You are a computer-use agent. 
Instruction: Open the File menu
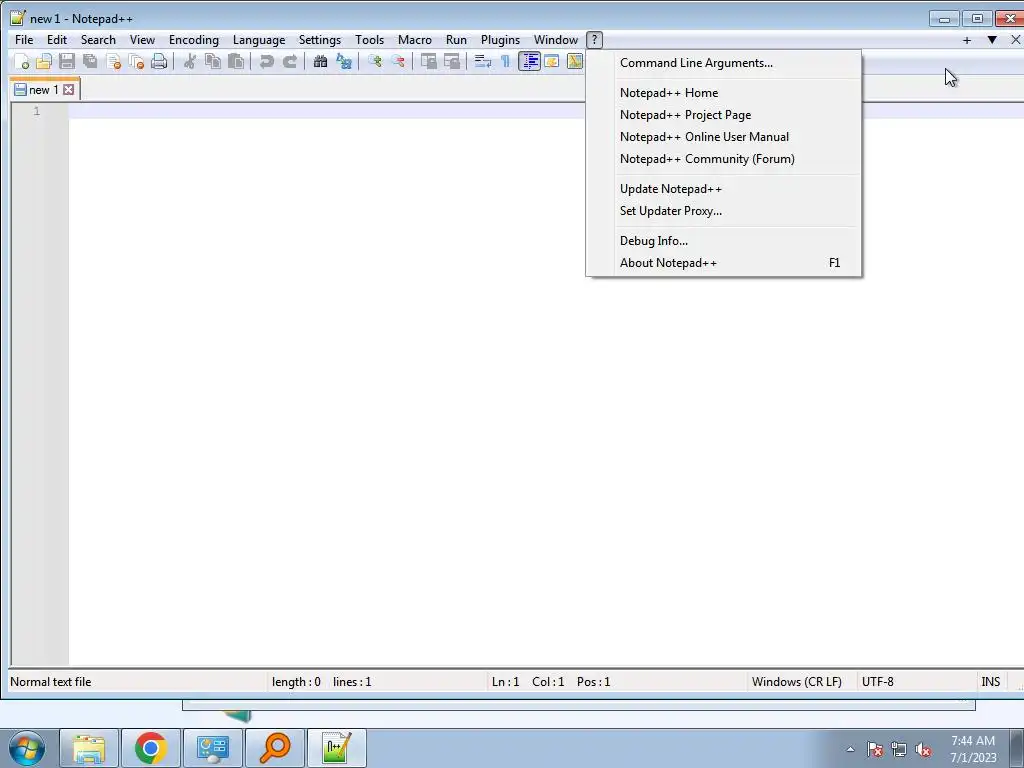point(24,40)
